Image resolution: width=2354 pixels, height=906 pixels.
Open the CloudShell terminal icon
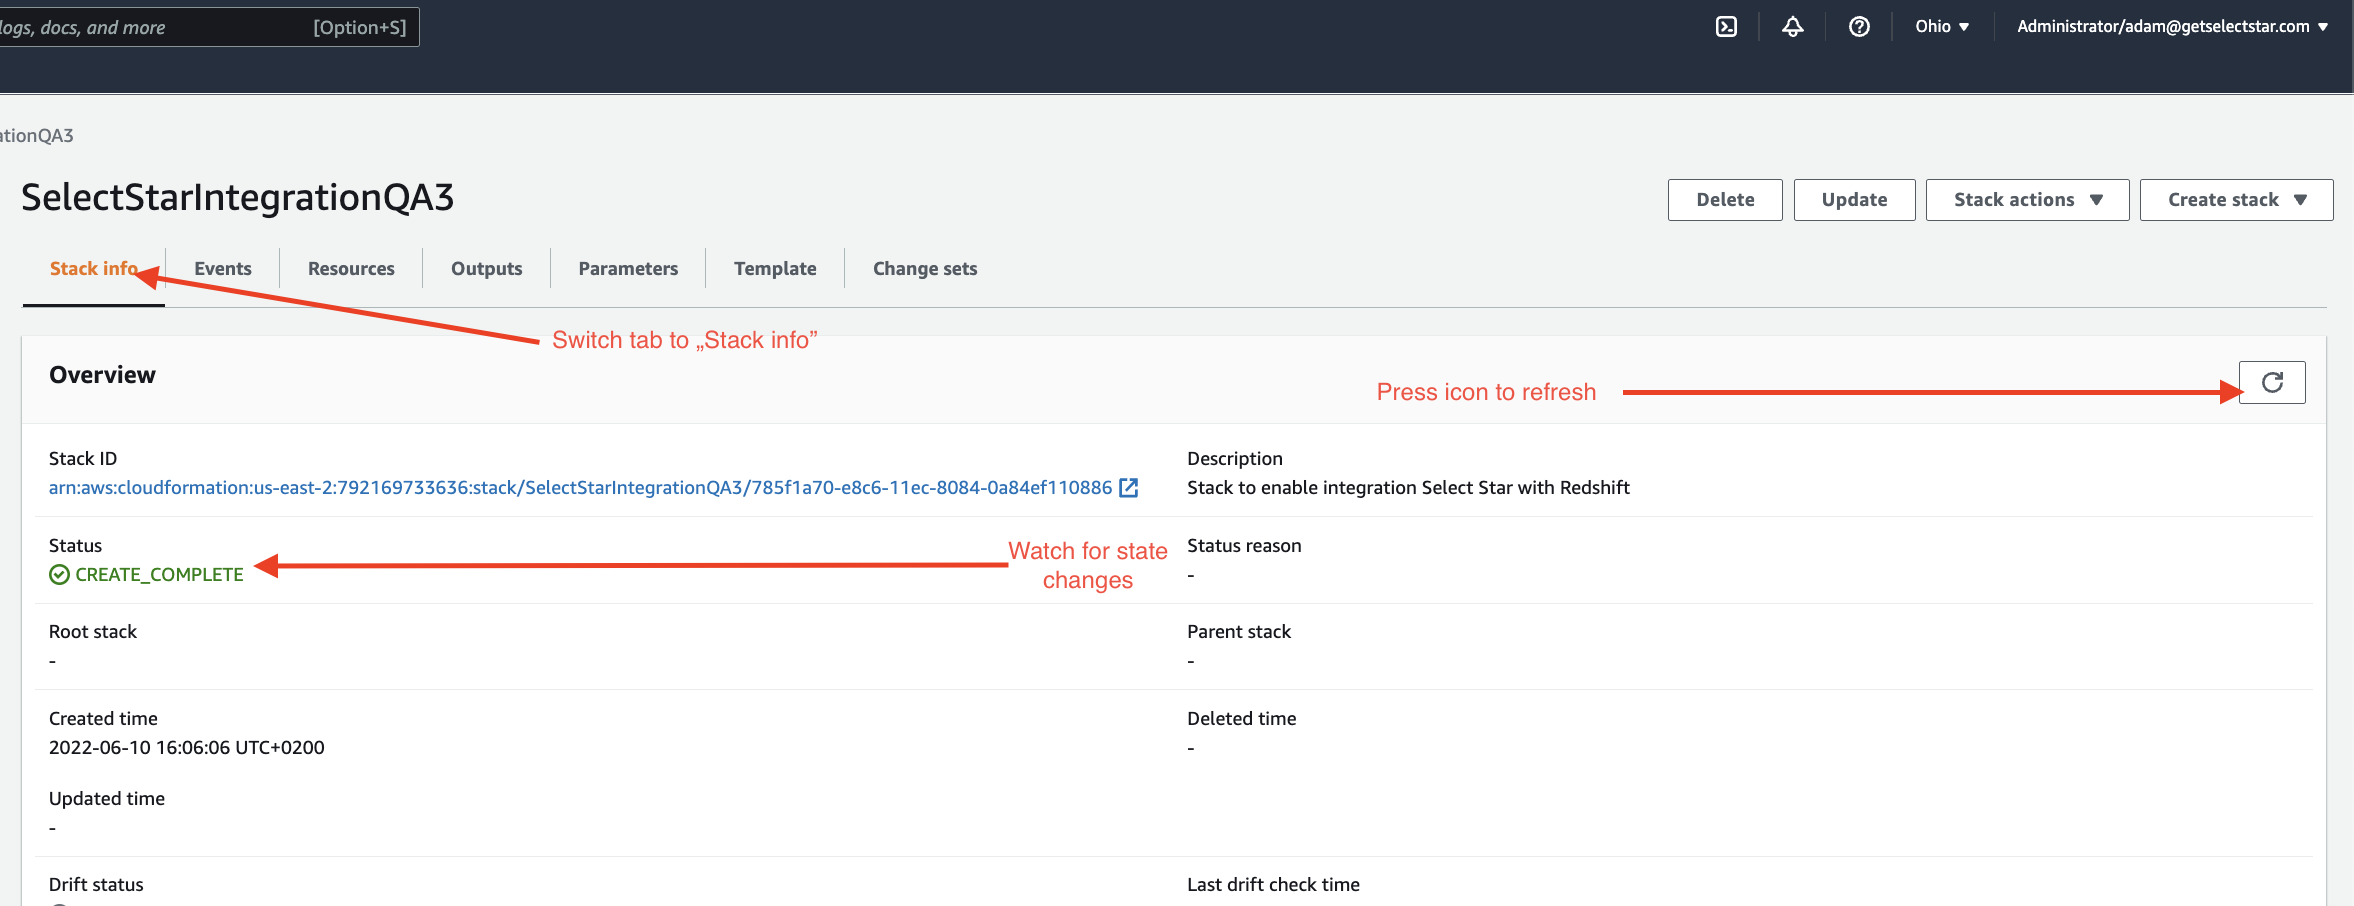(1726, 27)
